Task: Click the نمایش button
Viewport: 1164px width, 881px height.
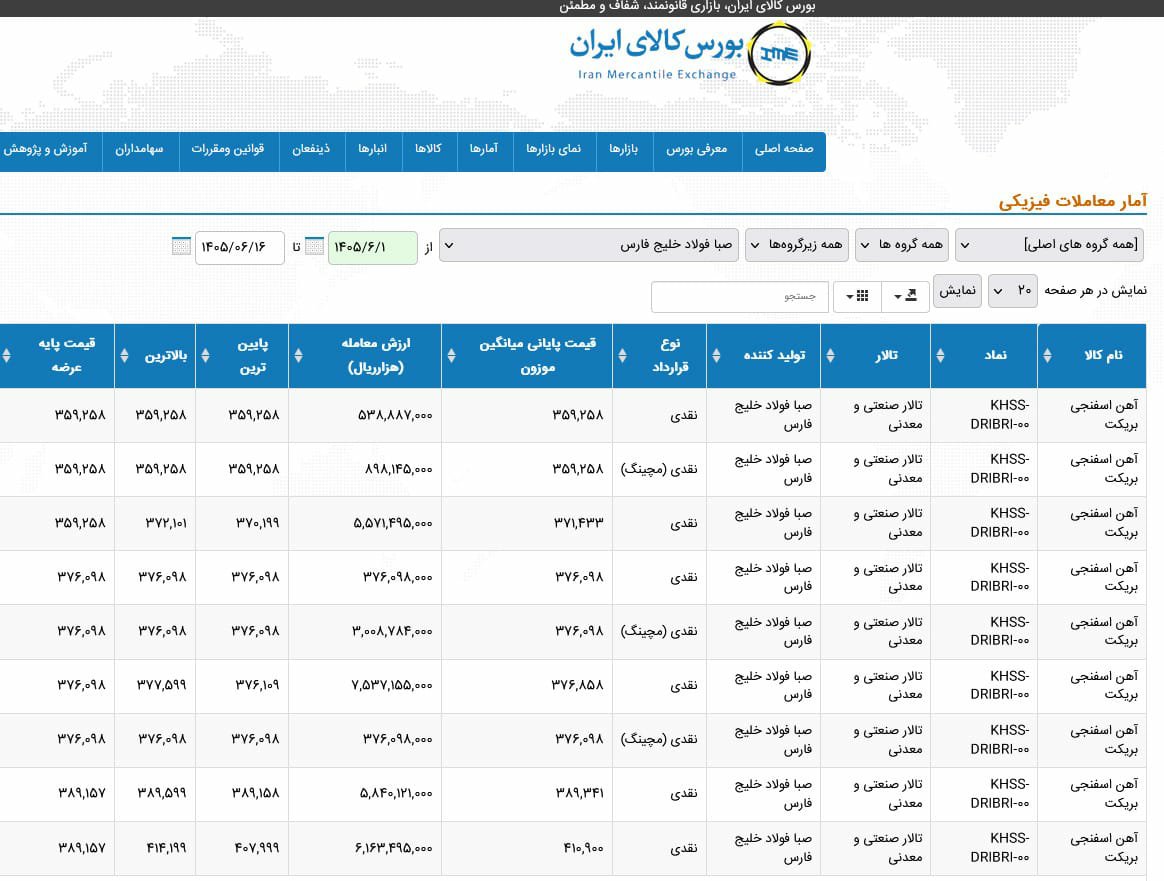Action: coord(958,290)
